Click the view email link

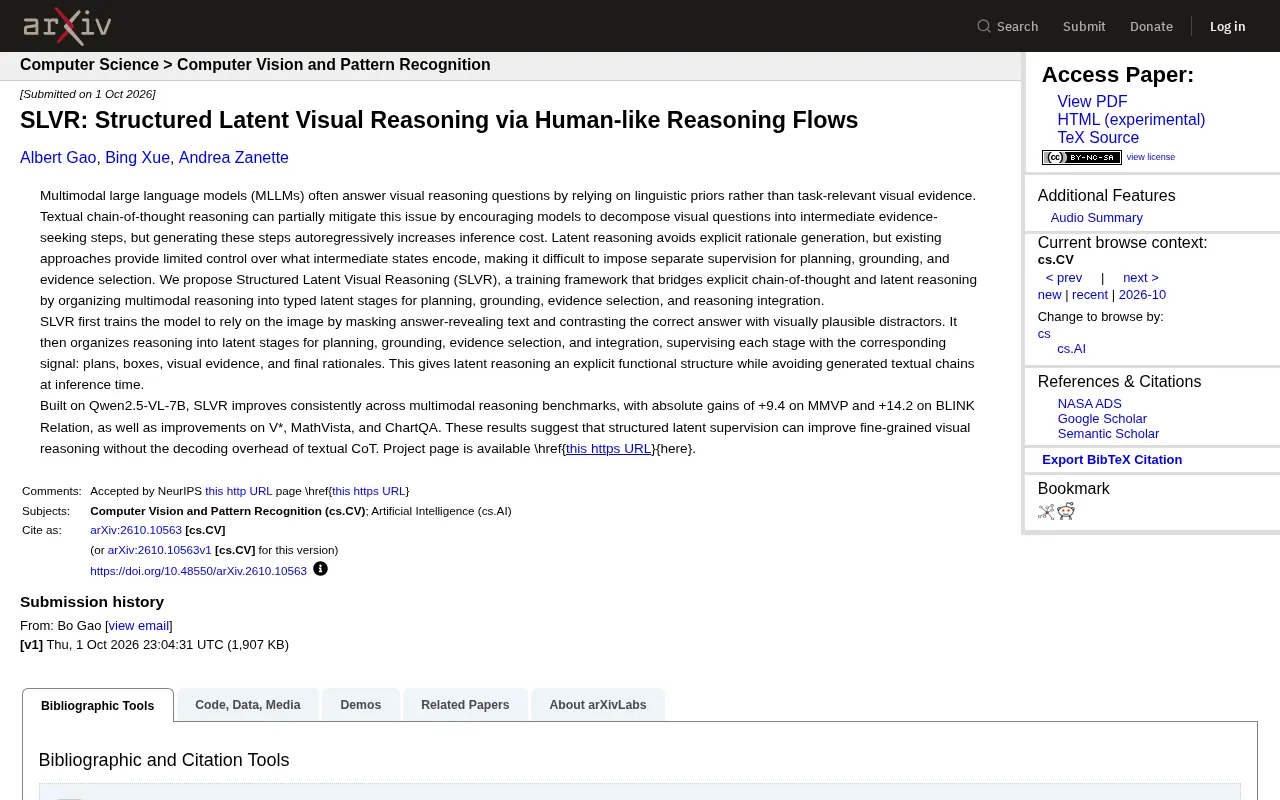coord(139,626)
